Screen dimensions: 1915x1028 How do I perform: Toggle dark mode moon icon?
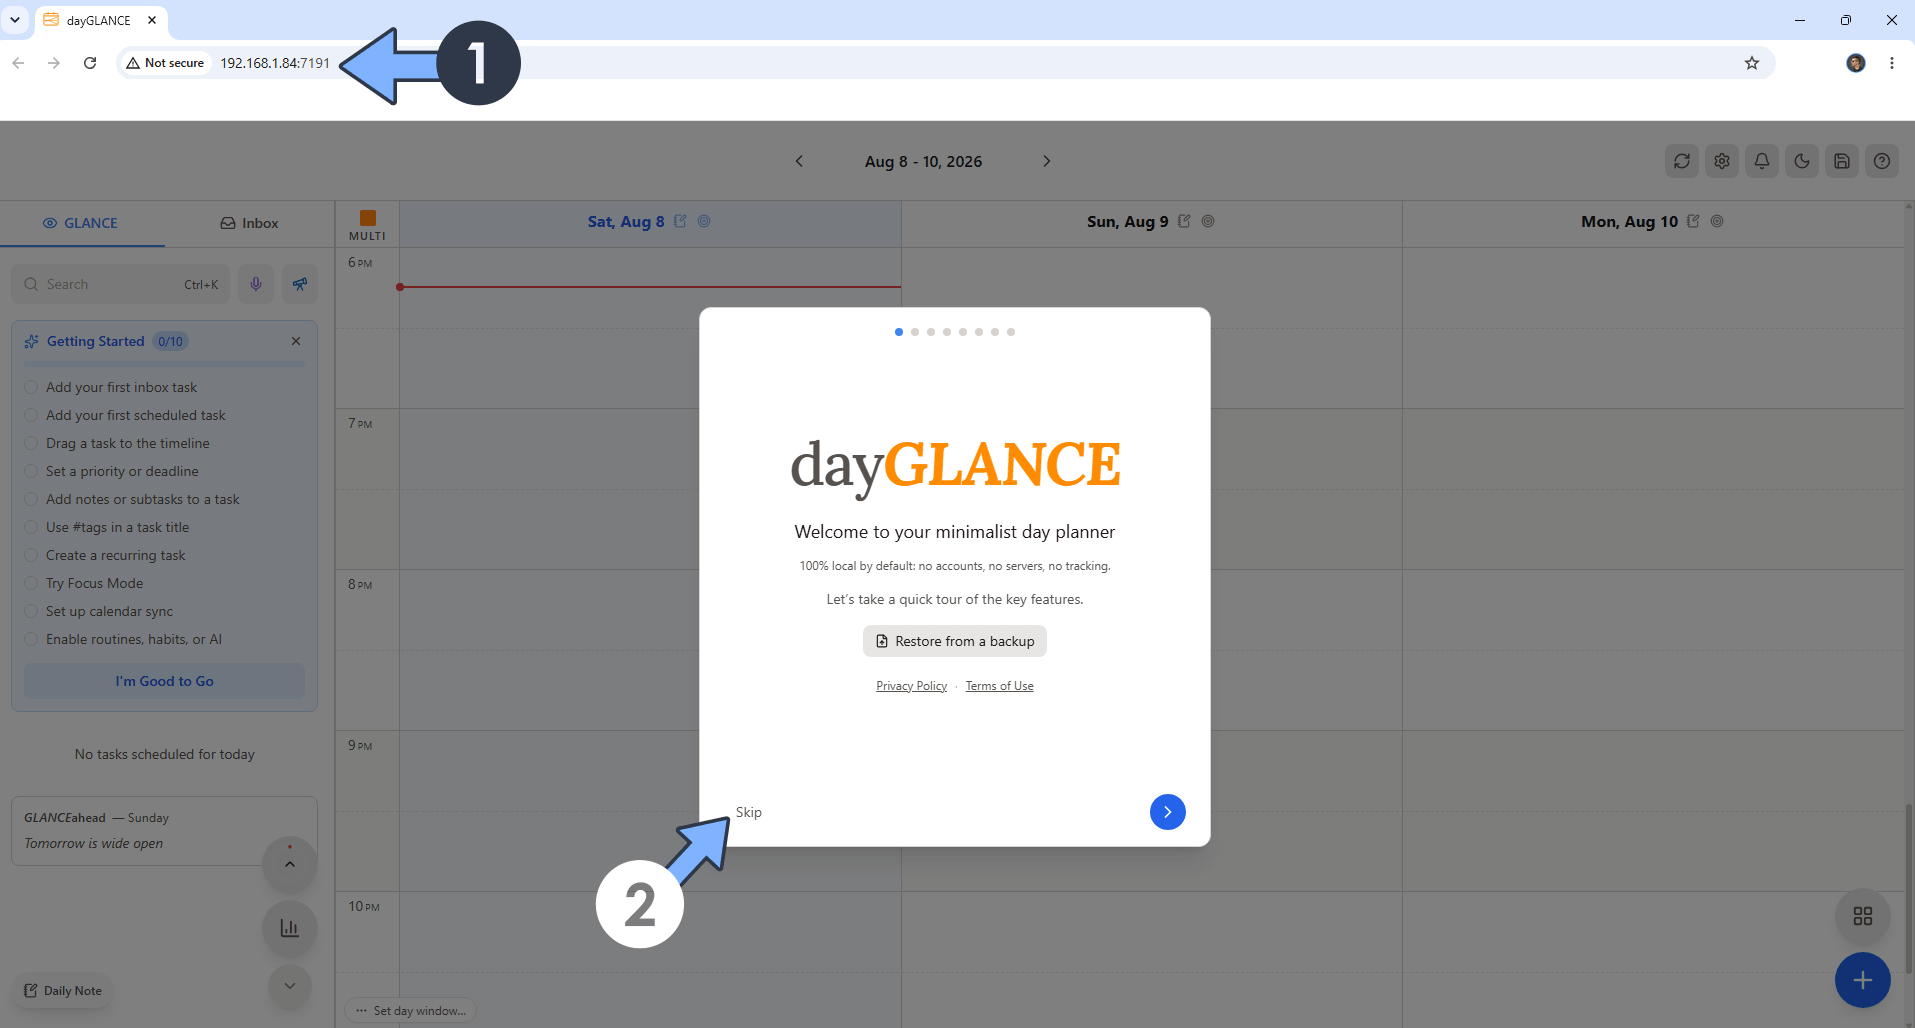pyautogui.click(x=1802, y=161)
